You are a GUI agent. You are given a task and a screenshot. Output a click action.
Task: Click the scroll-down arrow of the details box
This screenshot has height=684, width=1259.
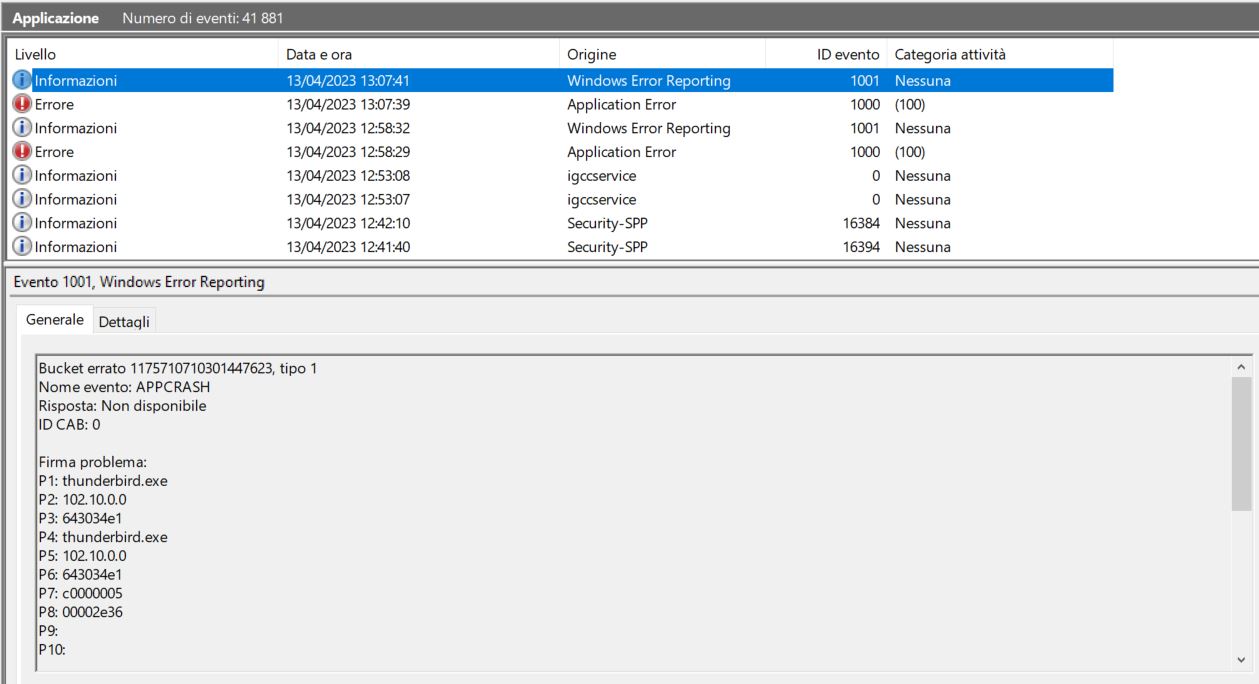pos(1242,659)
